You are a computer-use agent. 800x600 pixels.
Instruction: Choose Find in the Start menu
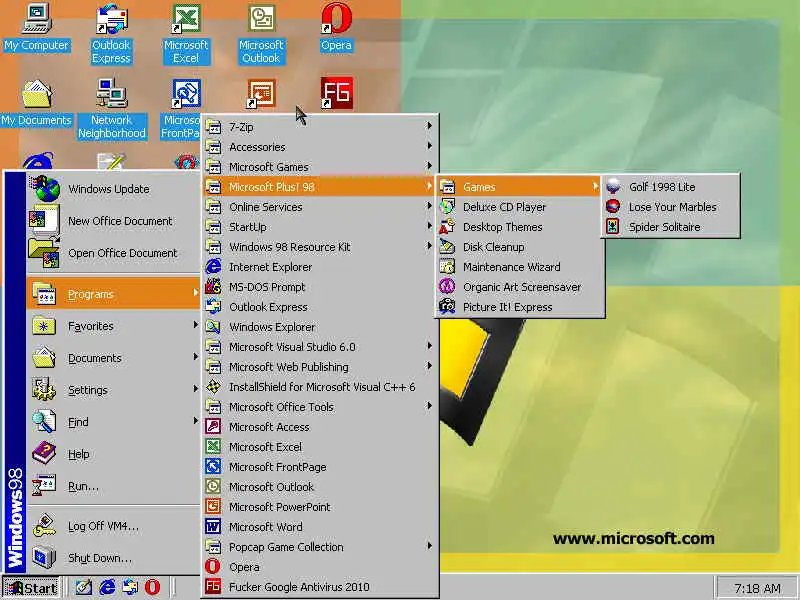(113, 422)
